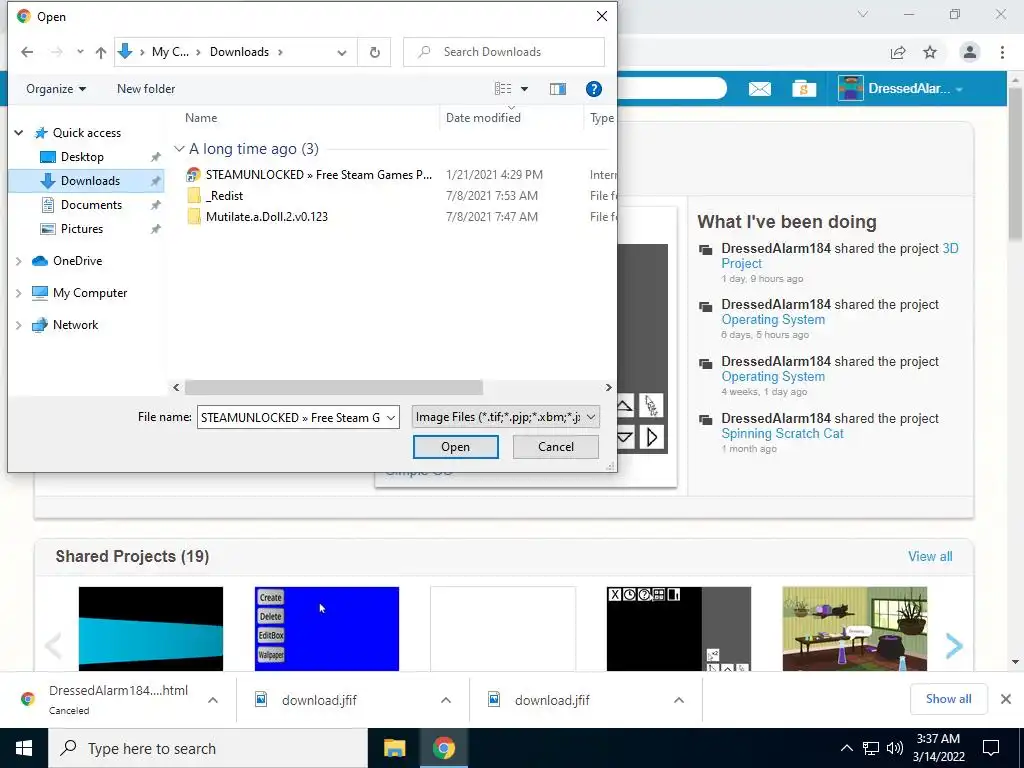The height and width of the screenshot is (768, 1024).
Task: Click the Open button
Action: tap(455, 447)
